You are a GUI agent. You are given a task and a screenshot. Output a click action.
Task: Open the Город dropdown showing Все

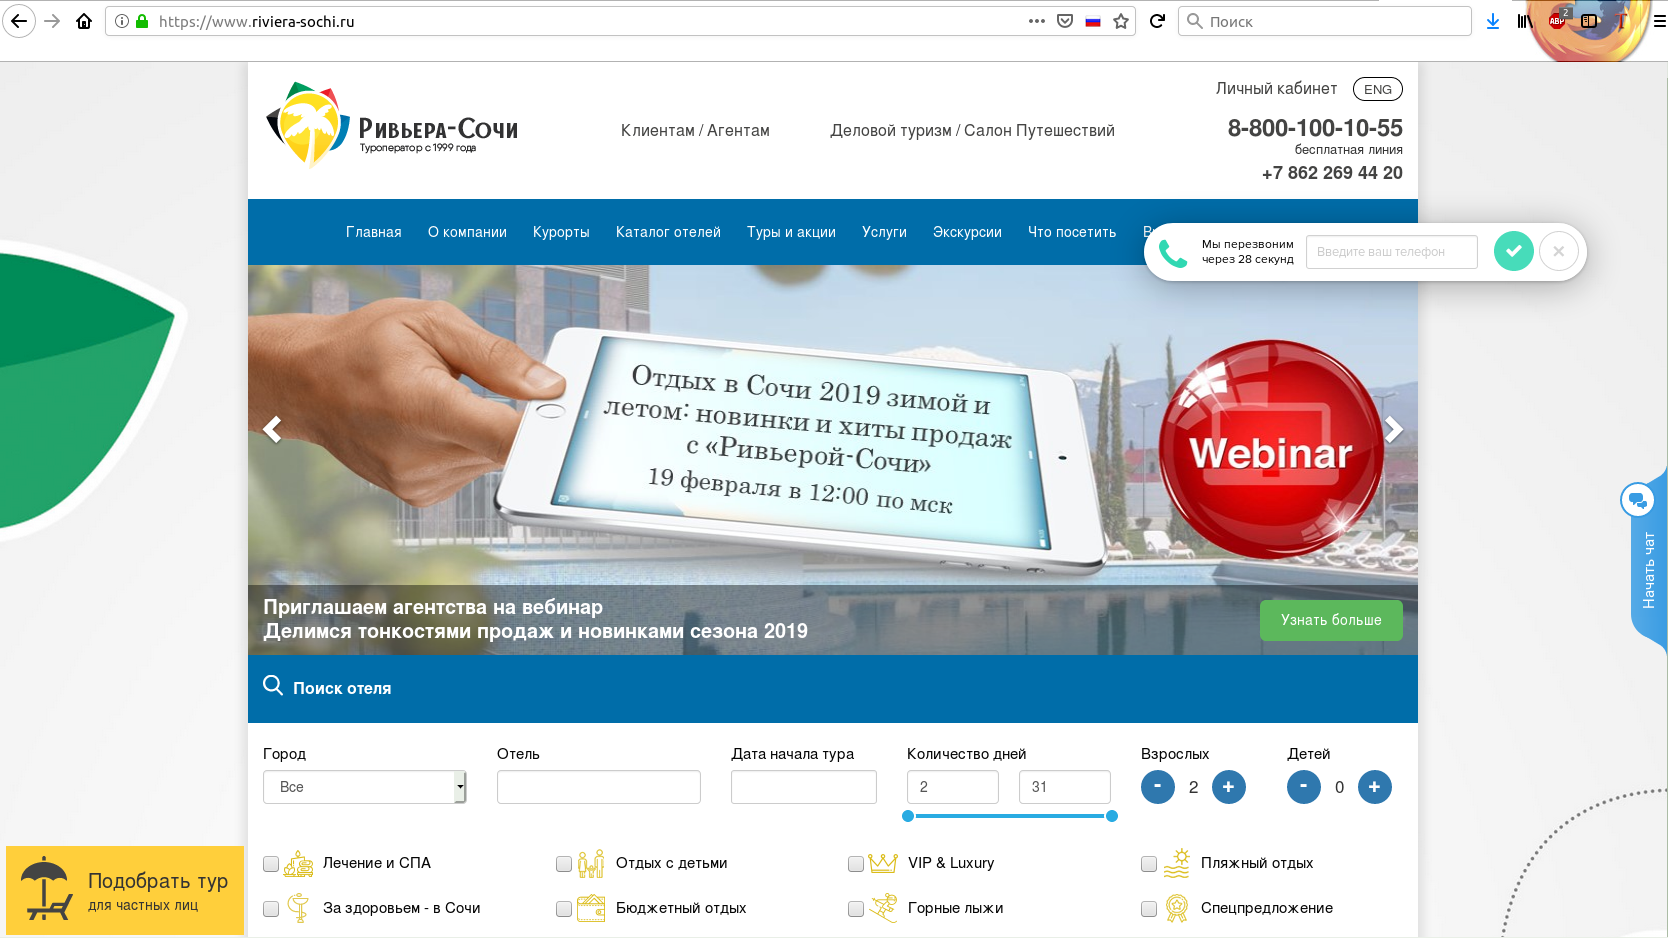click(365, 787)
